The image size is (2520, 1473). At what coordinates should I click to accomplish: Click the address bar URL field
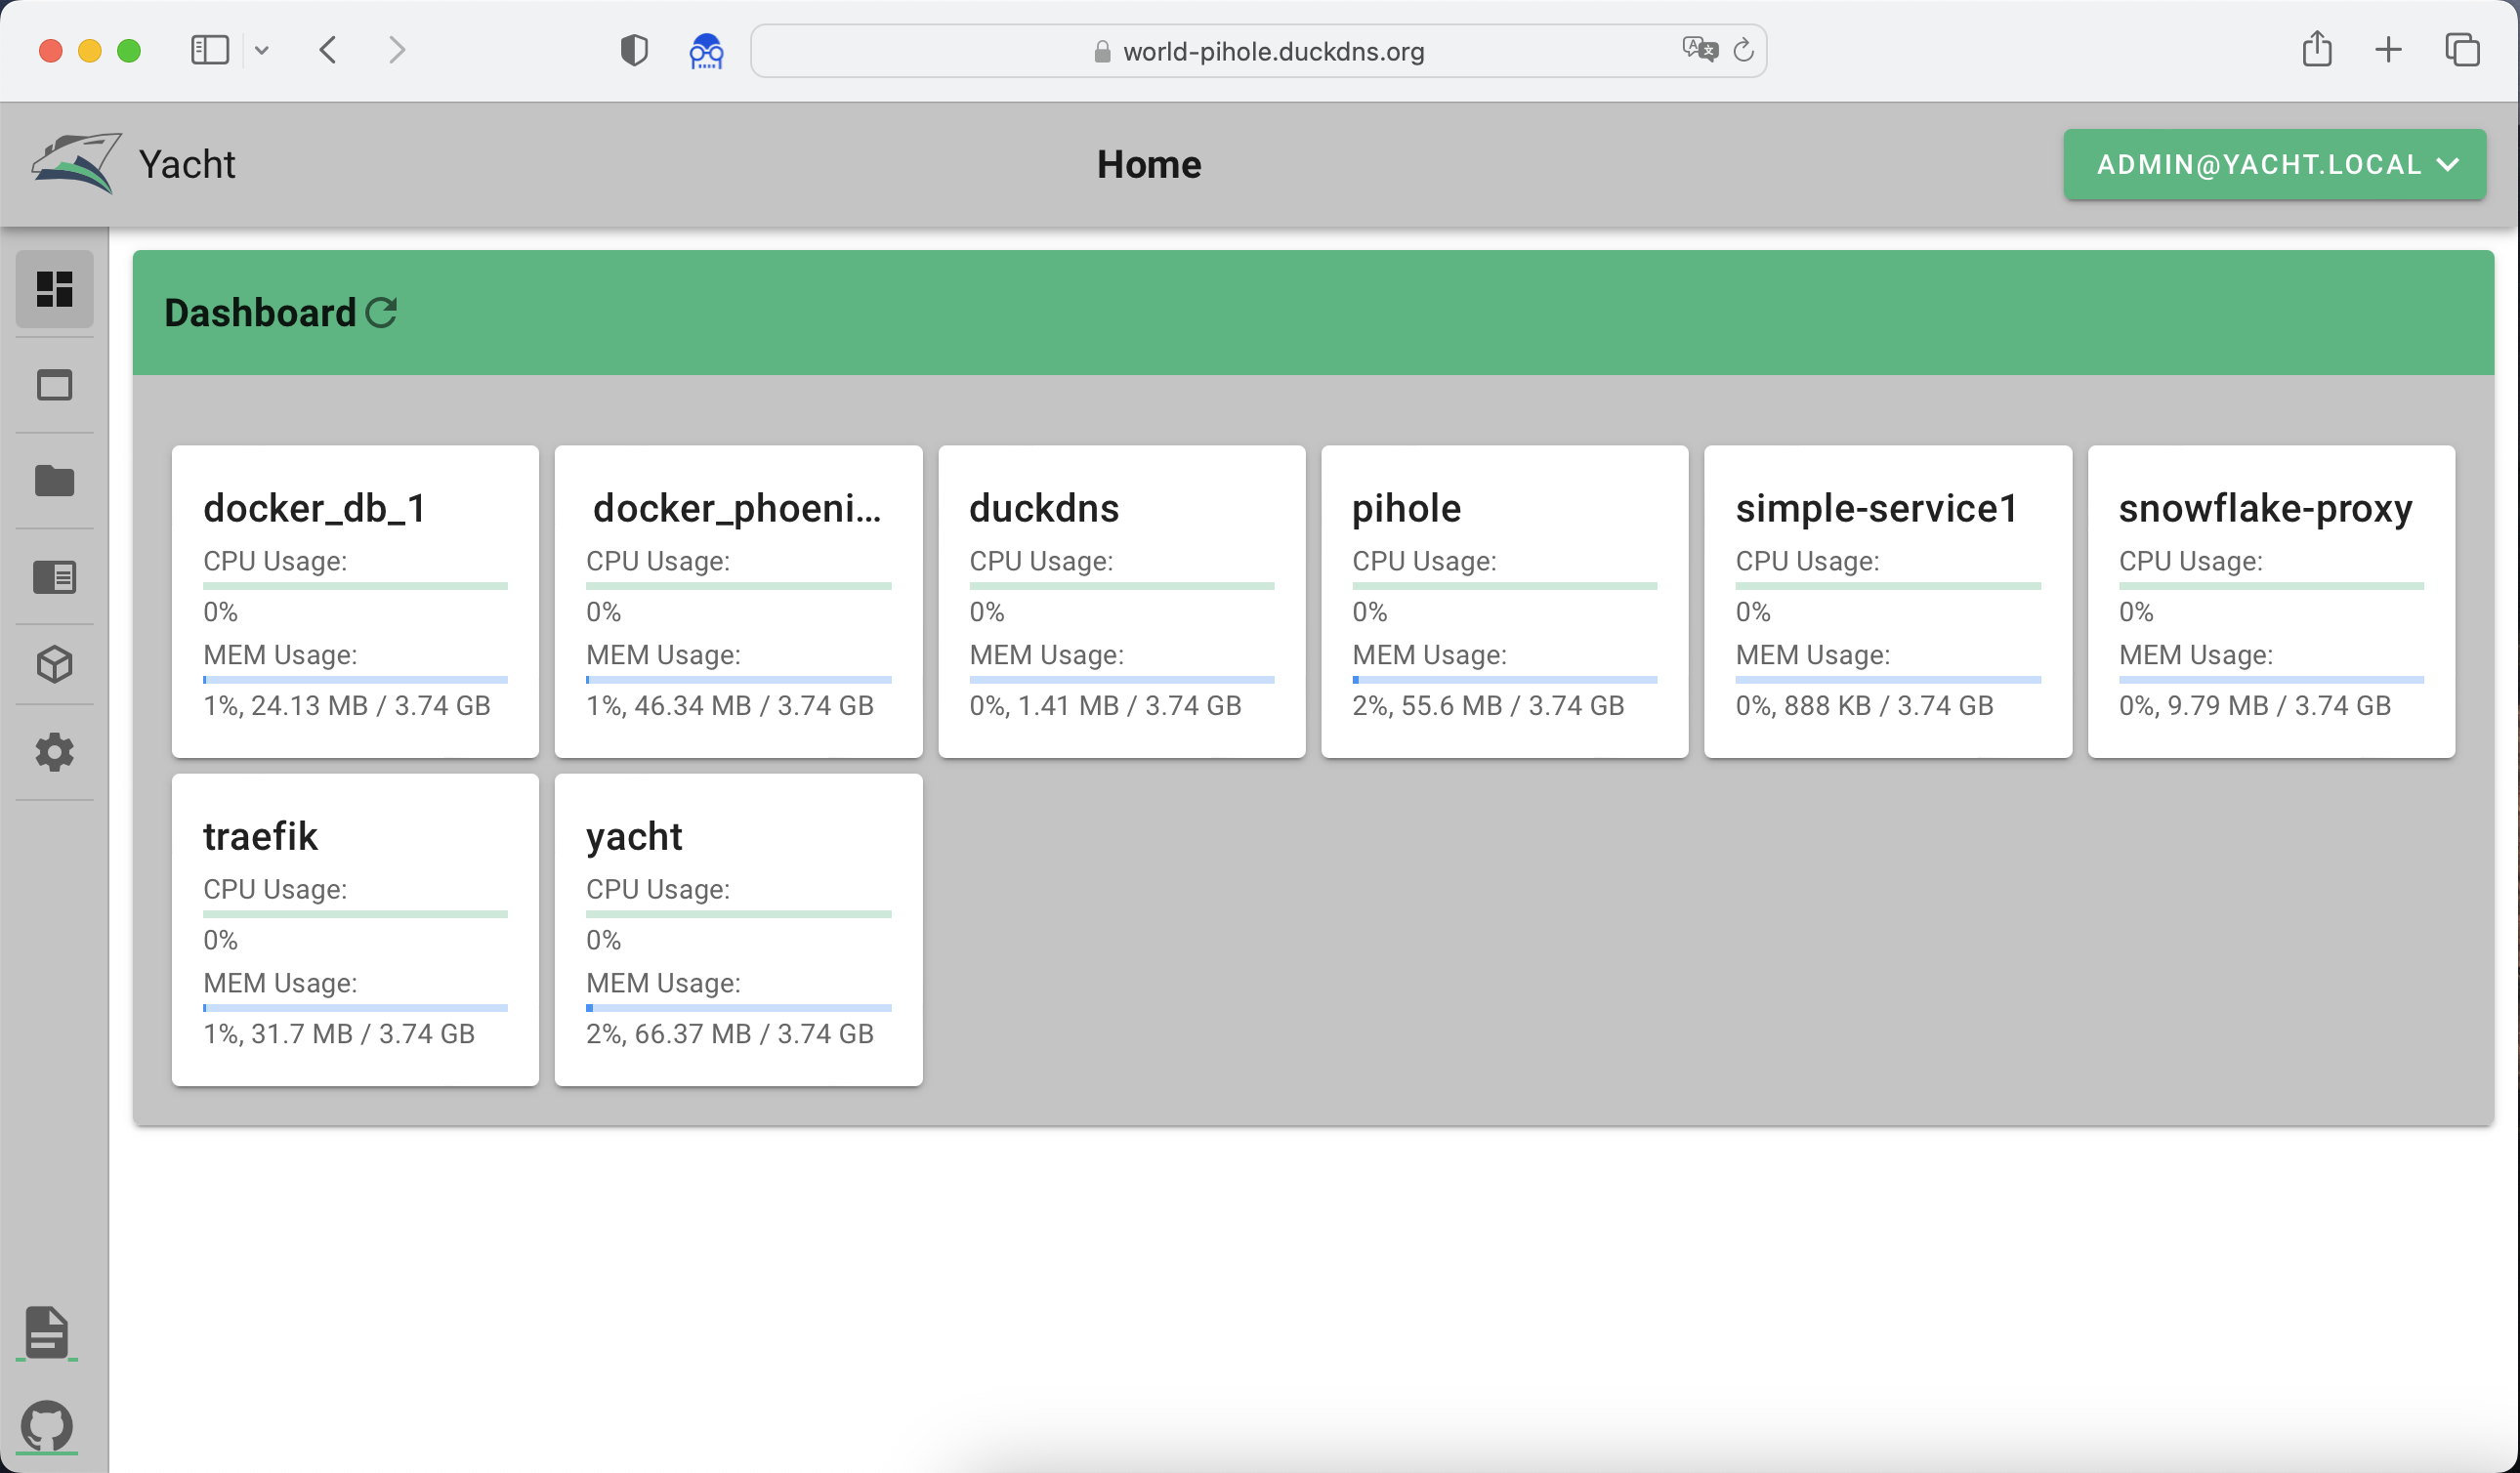point(1272,51)
